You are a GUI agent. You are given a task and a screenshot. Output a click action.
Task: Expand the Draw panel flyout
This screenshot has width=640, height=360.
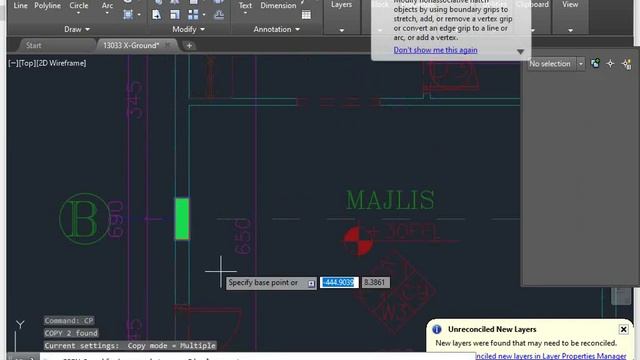click(77, 29)
